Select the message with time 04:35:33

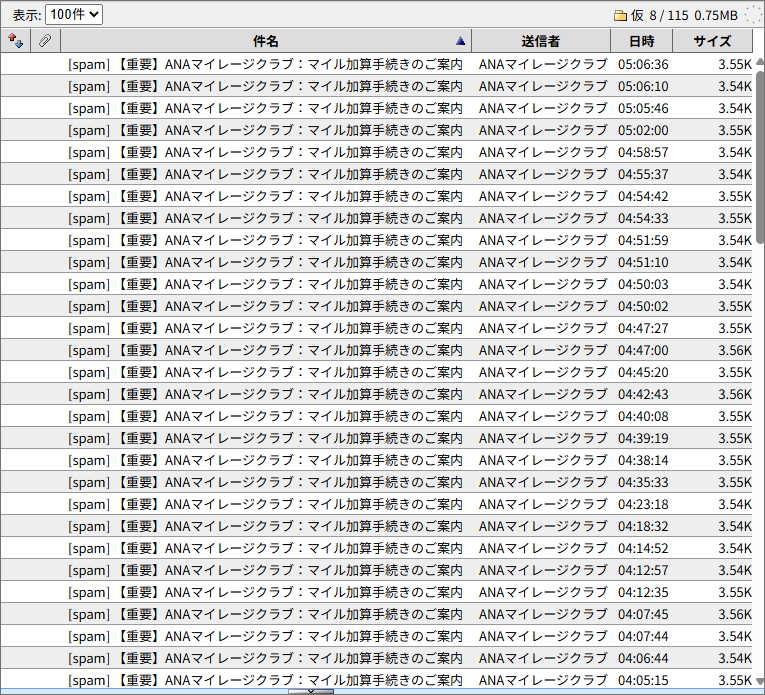[376, 482]
